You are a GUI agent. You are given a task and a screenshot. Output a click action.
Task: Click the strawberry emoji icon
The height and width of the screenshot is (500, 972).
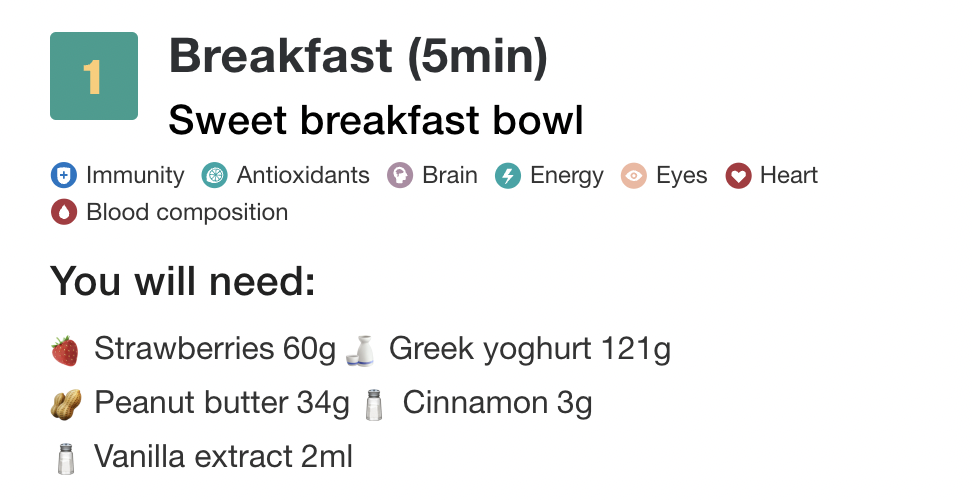click(x=65, y=350)
